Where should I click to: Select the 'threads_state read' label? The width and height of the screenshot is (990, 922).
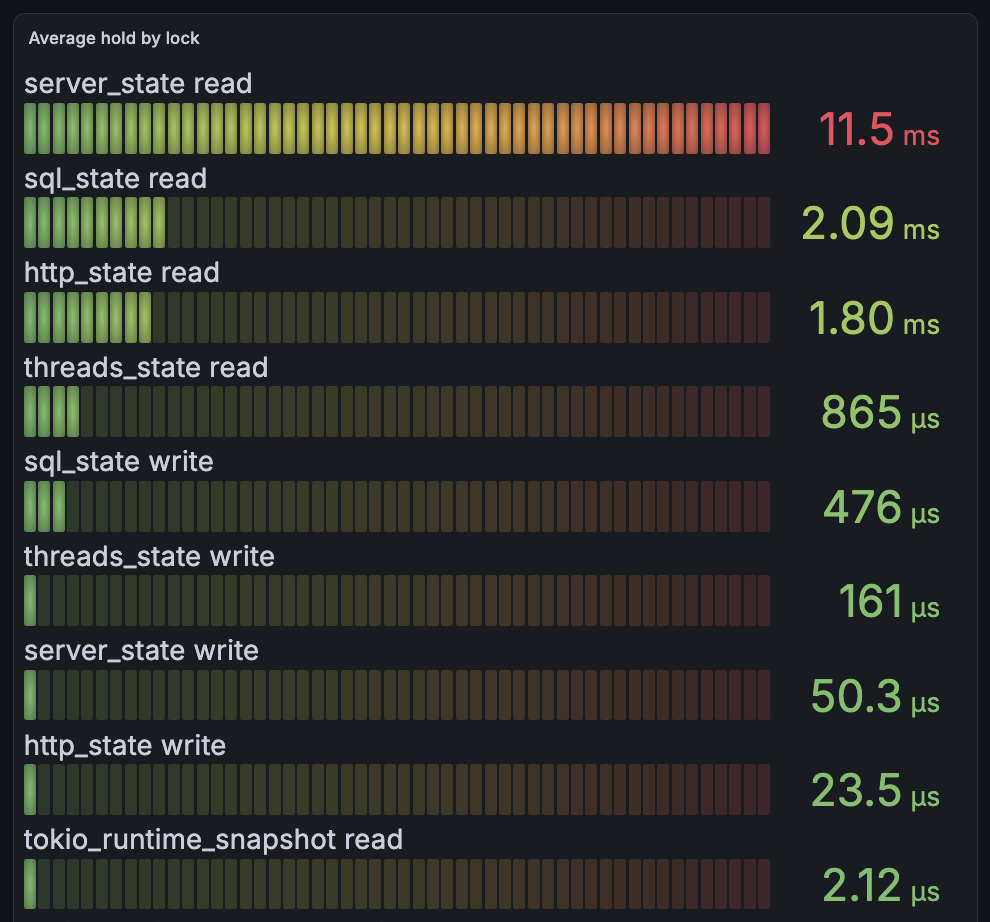click(x=146, y=368)
